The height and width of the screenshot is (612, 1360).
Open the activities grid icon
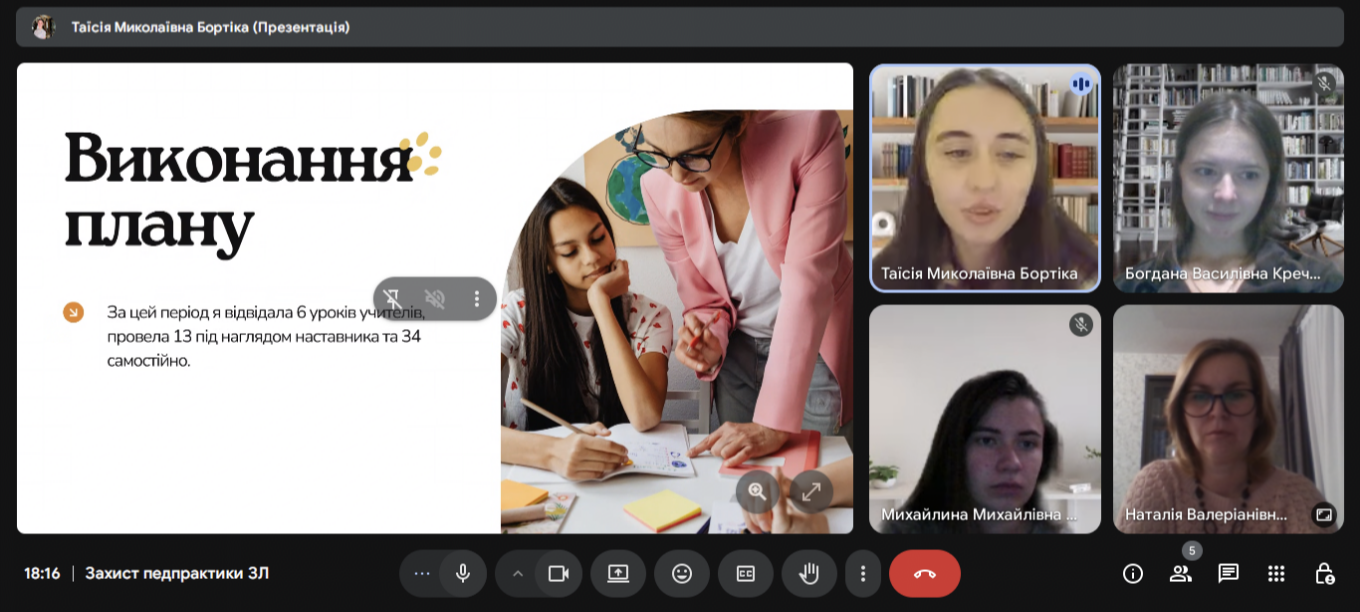coord(1276,573)
